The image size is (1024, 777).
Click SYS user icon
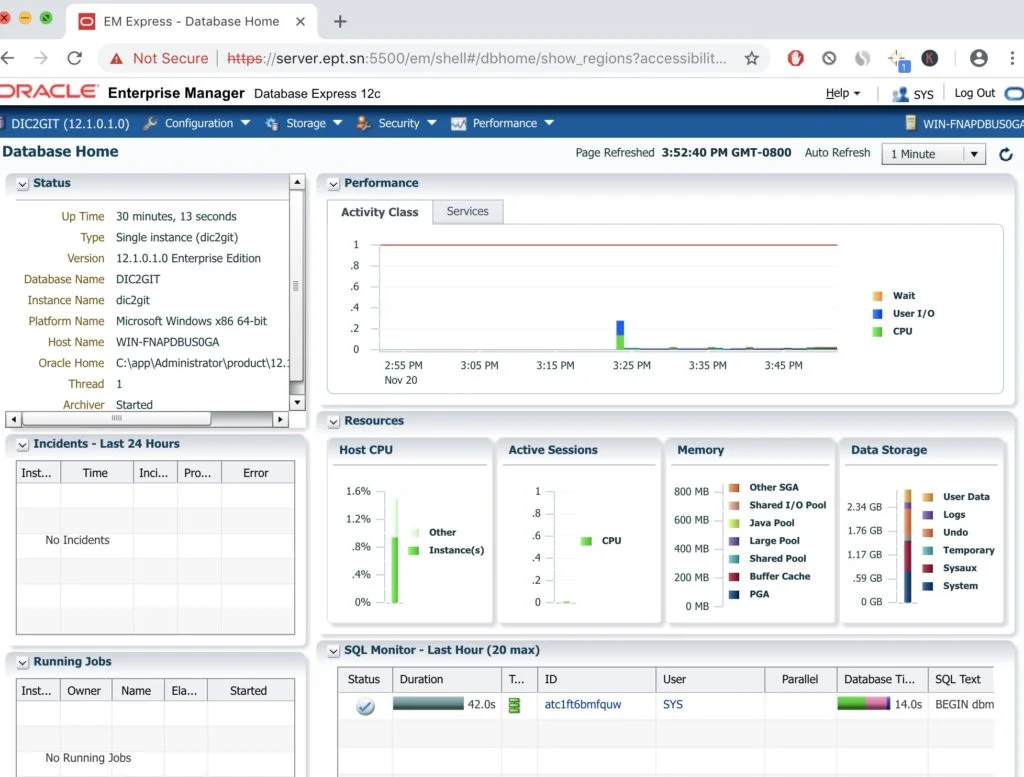[x=900, y=94]
